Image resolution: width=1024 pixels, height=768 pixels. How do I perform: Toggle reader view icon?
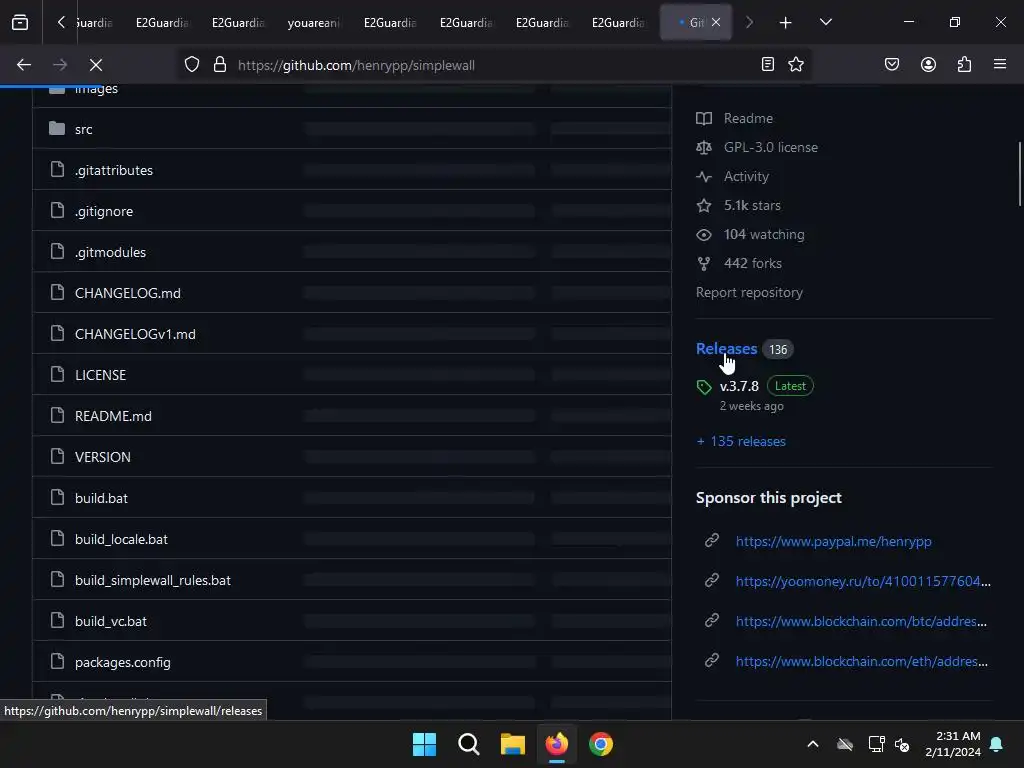768,65
